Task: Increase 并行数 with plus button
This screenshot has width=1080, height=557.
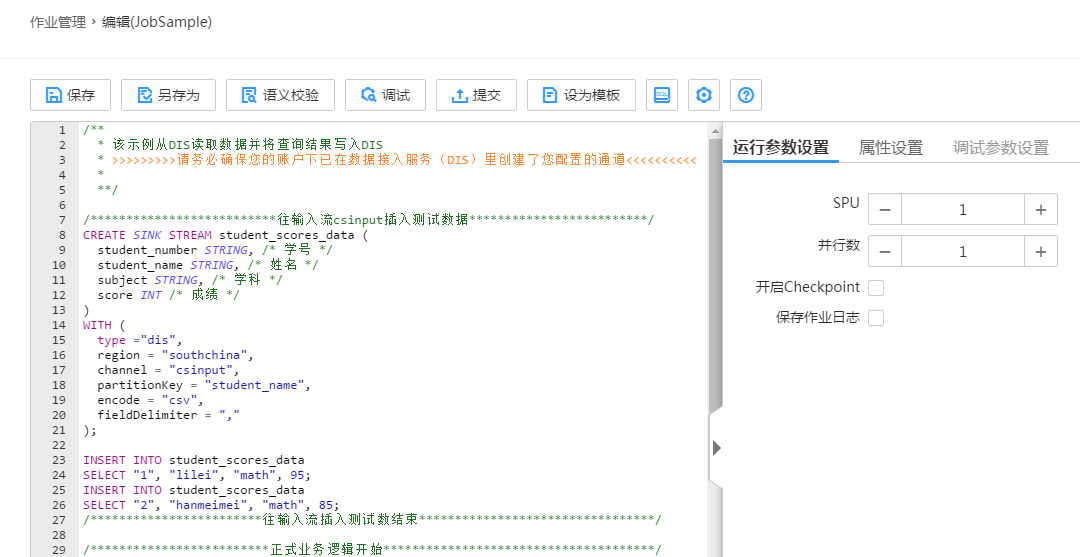Action: click(x=1041, y=251)
